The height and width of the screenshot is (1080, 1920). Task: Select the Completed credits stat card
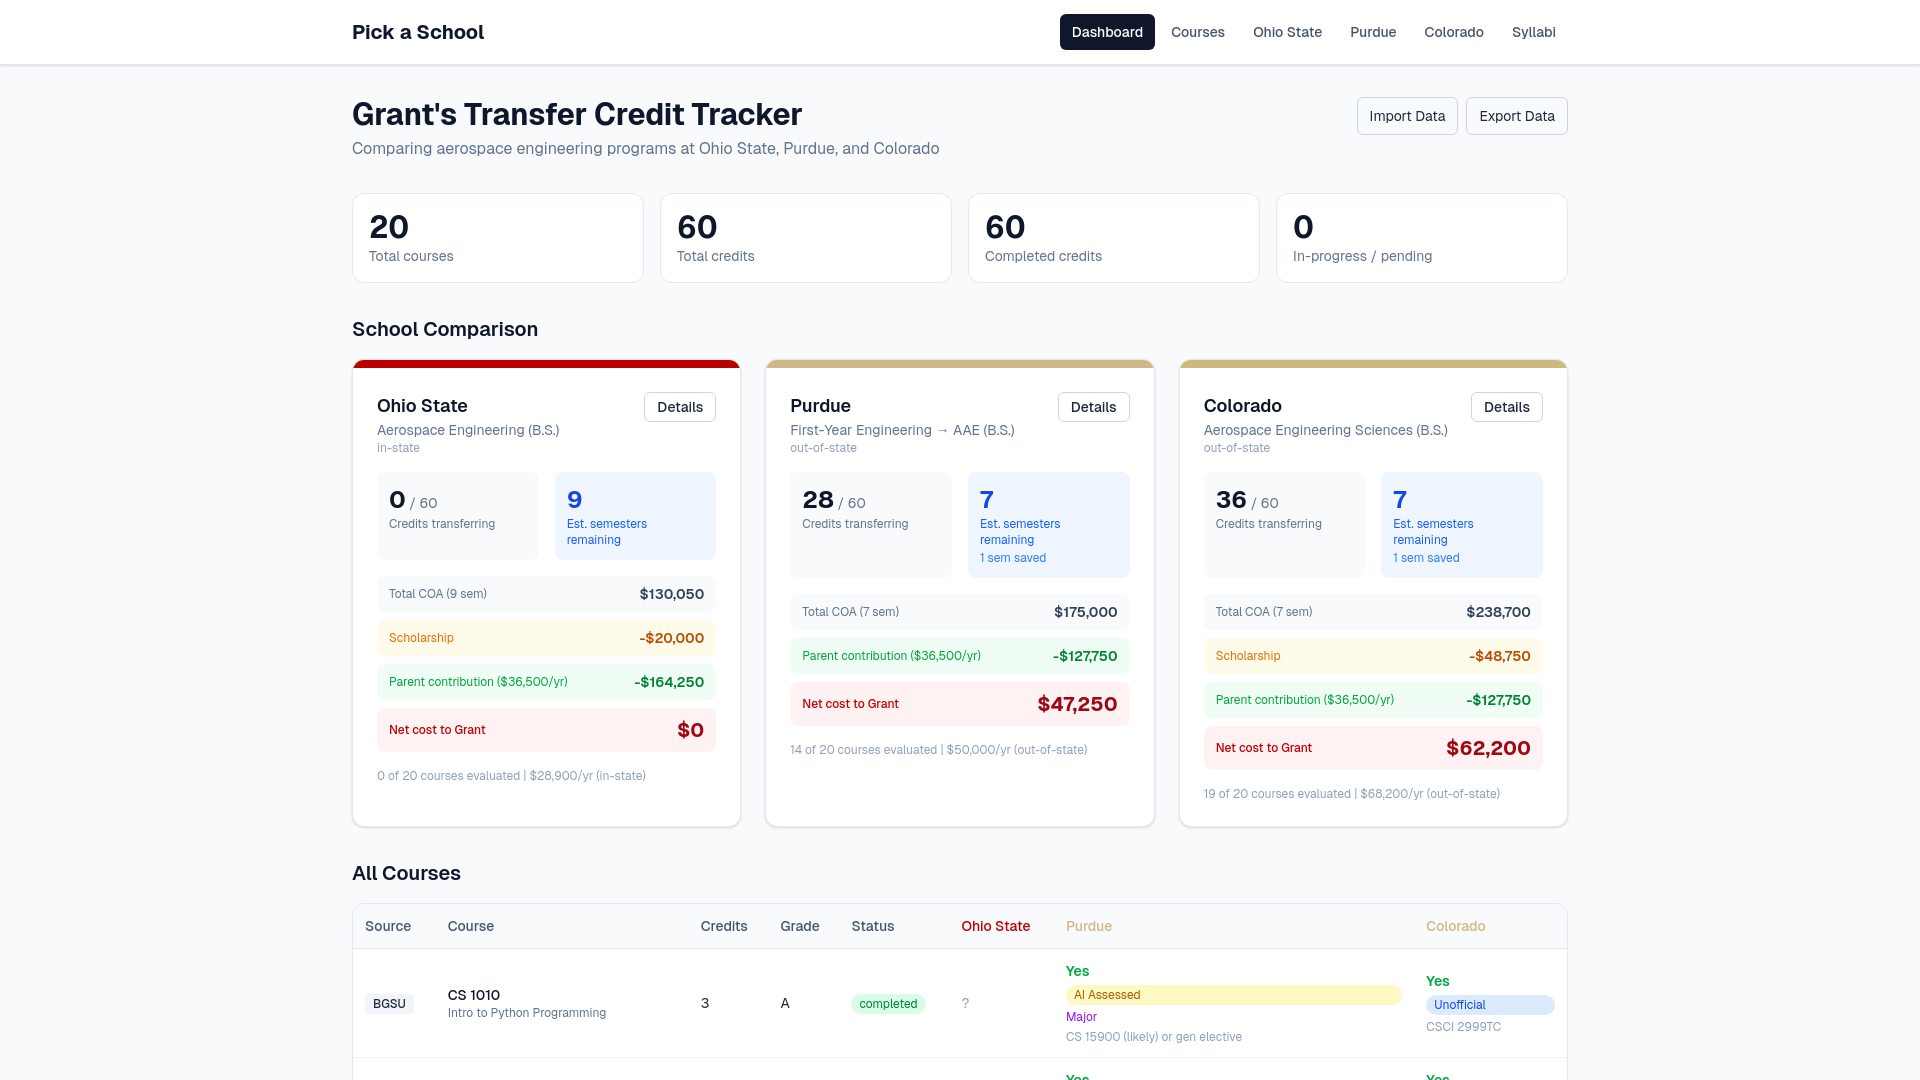coord(1114,238)
